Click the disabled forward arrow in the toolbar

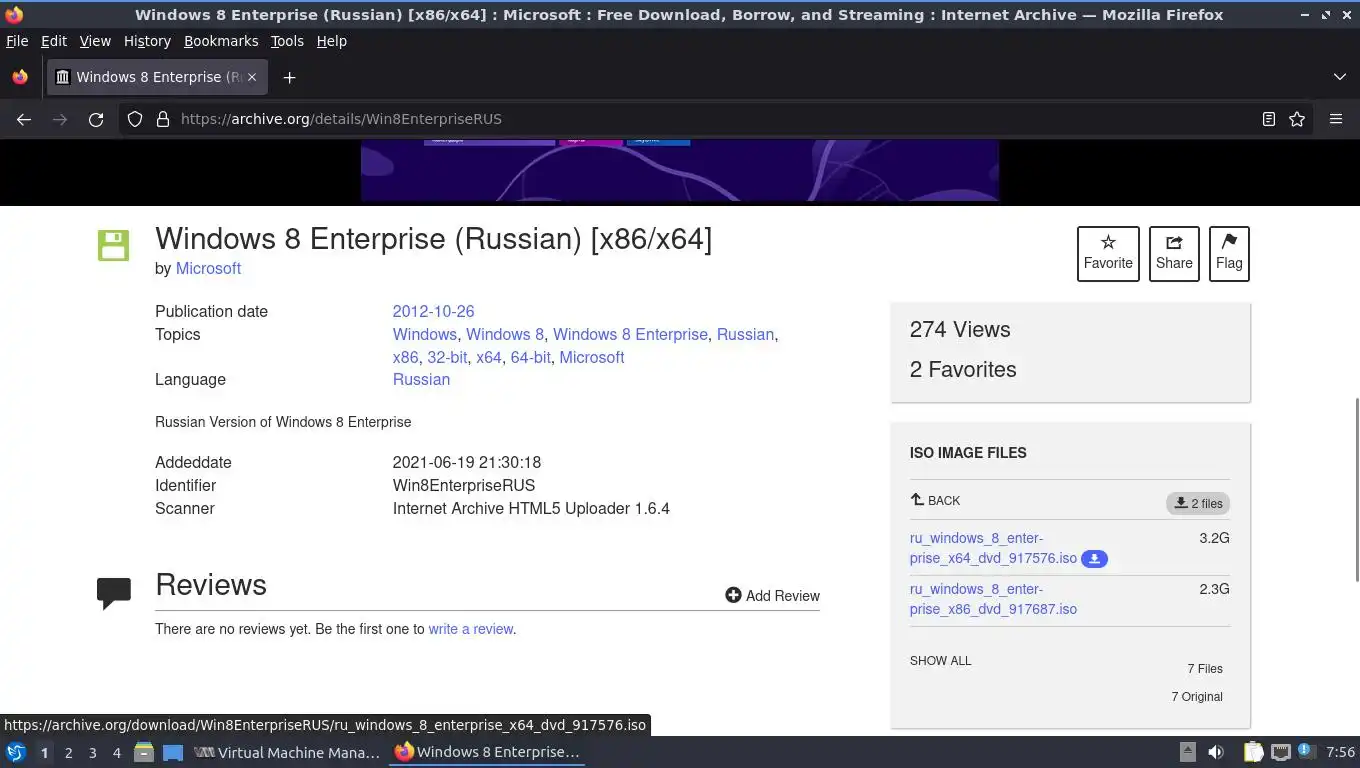pos(60,119)
